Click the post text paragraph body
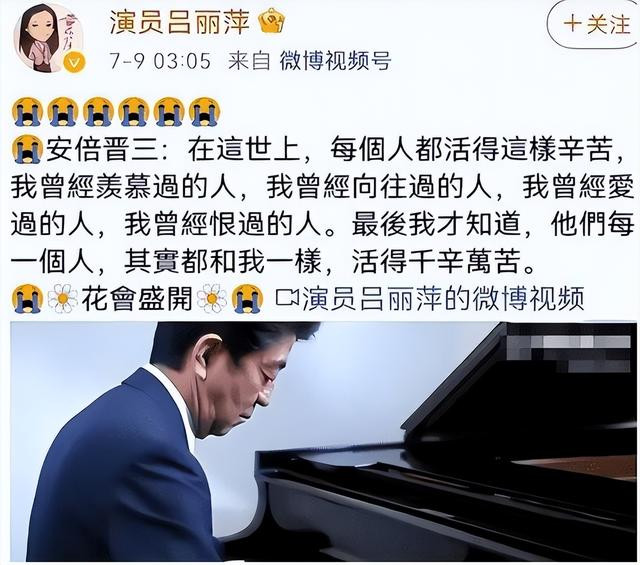Viewport: 640px width, 565px height. (x=322, y=205)
